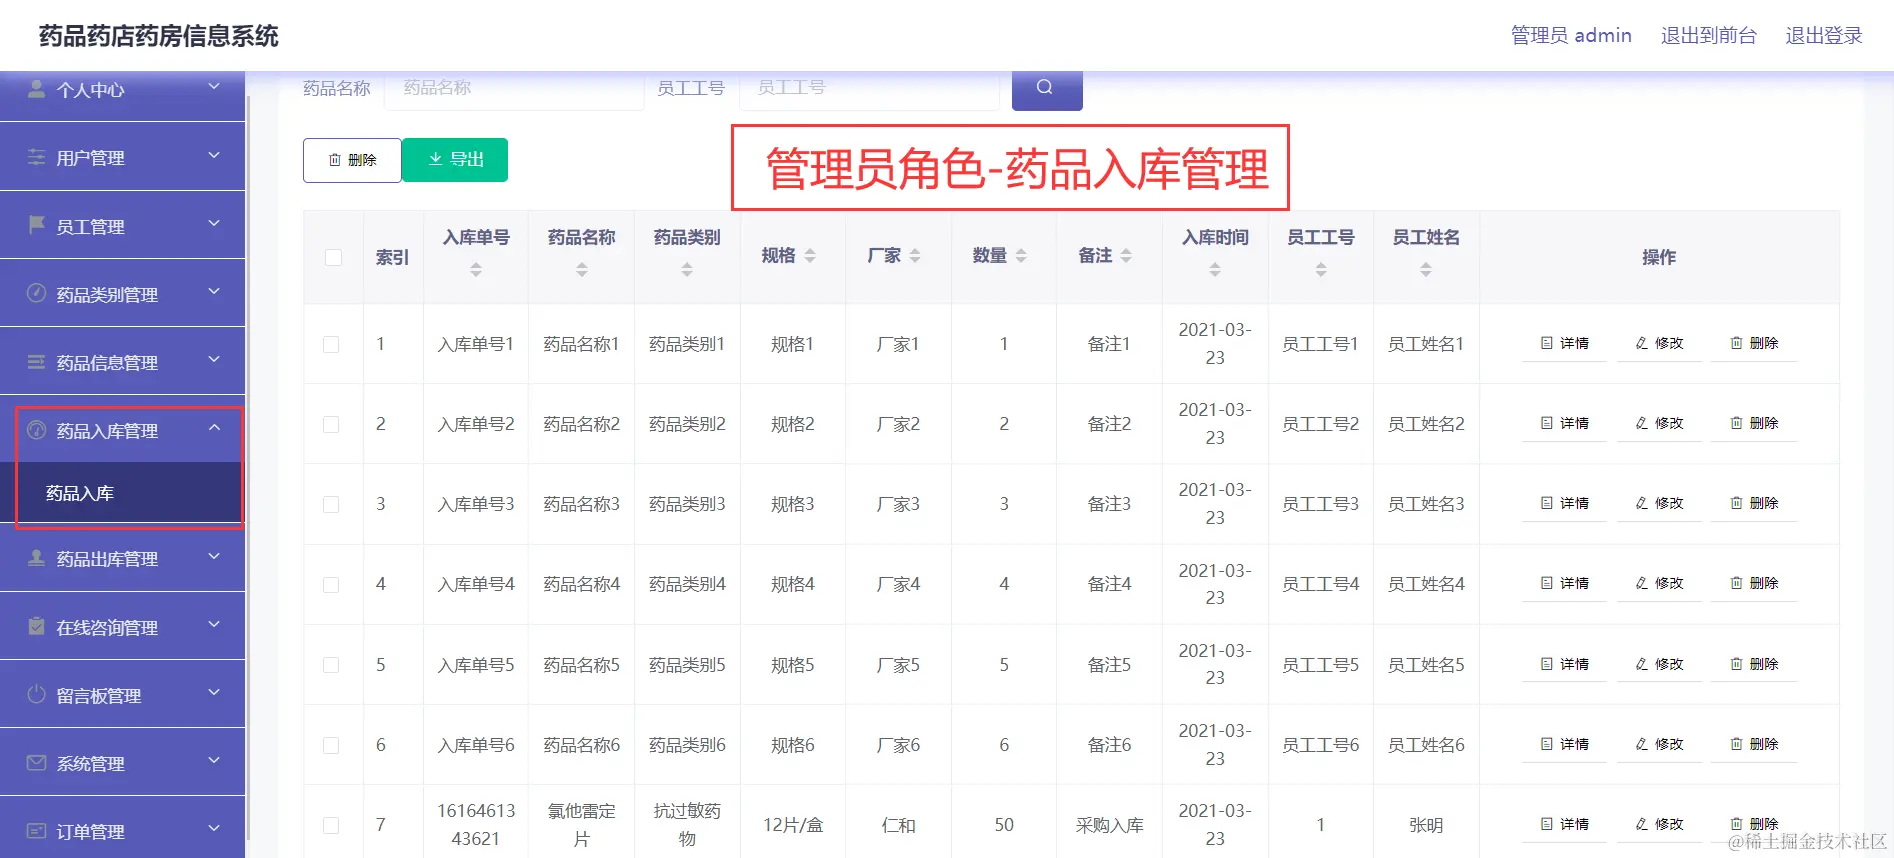Open the 药品出库管理 menu label
The width and height of the screenshot is (1894, 858).
coord(107,559)
